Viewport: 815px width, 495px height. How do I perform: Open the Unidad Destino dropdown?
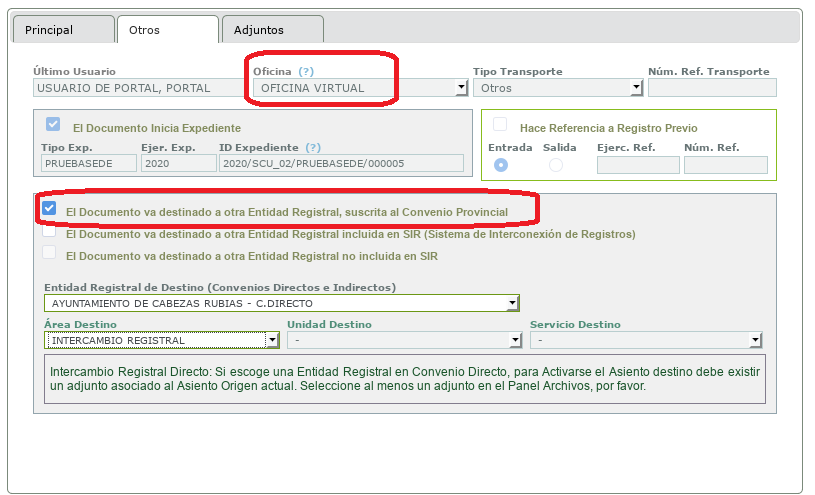(x=515, y=340)
